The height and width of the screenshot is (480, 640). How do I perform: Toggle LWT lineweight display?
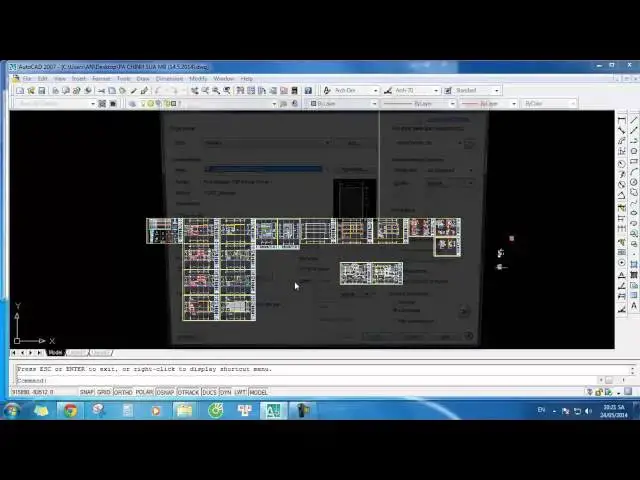coord(240,392)
